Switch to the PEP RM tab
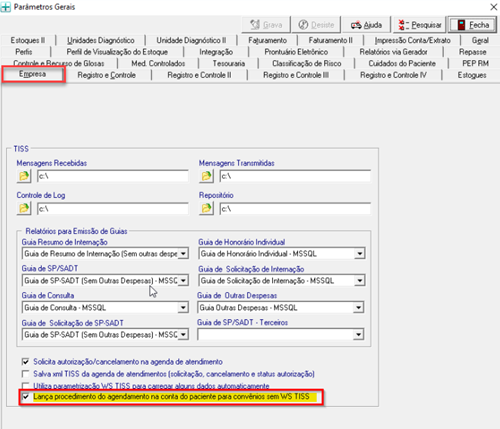500x429 pixels. tap(475, 63)
